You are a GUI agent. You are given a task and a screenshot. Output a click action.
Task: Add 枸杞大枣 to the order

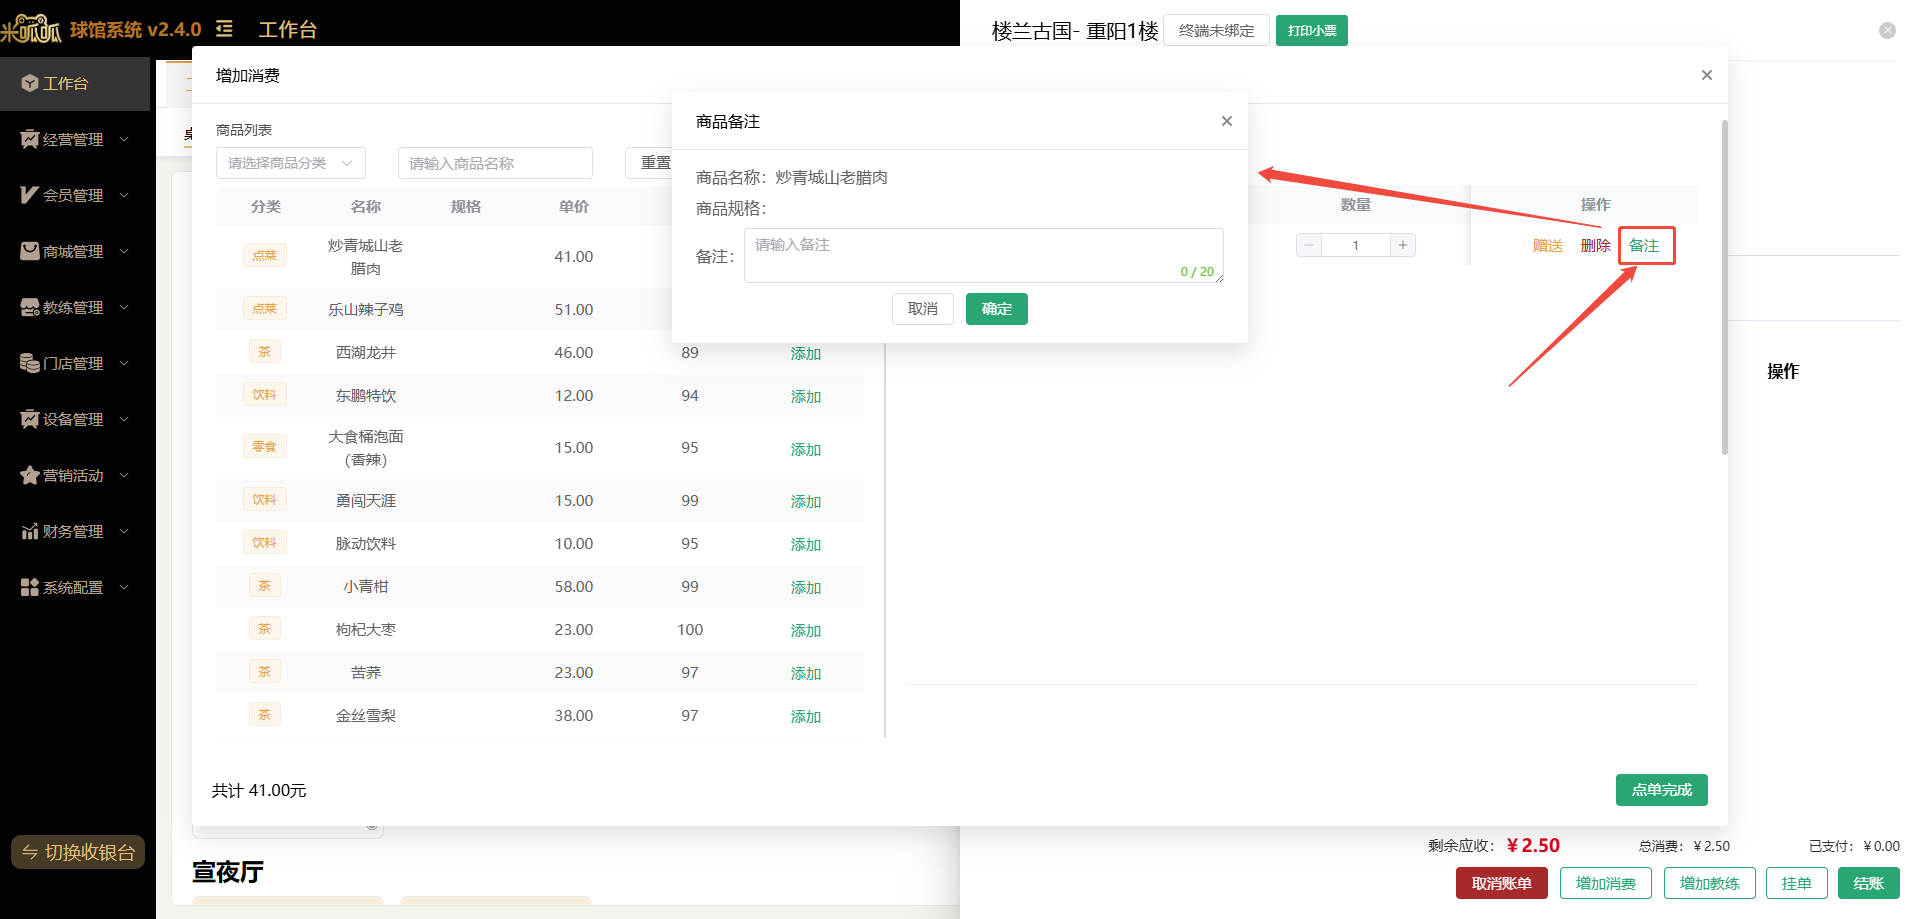pyautogui.click(x=806, y=630)
